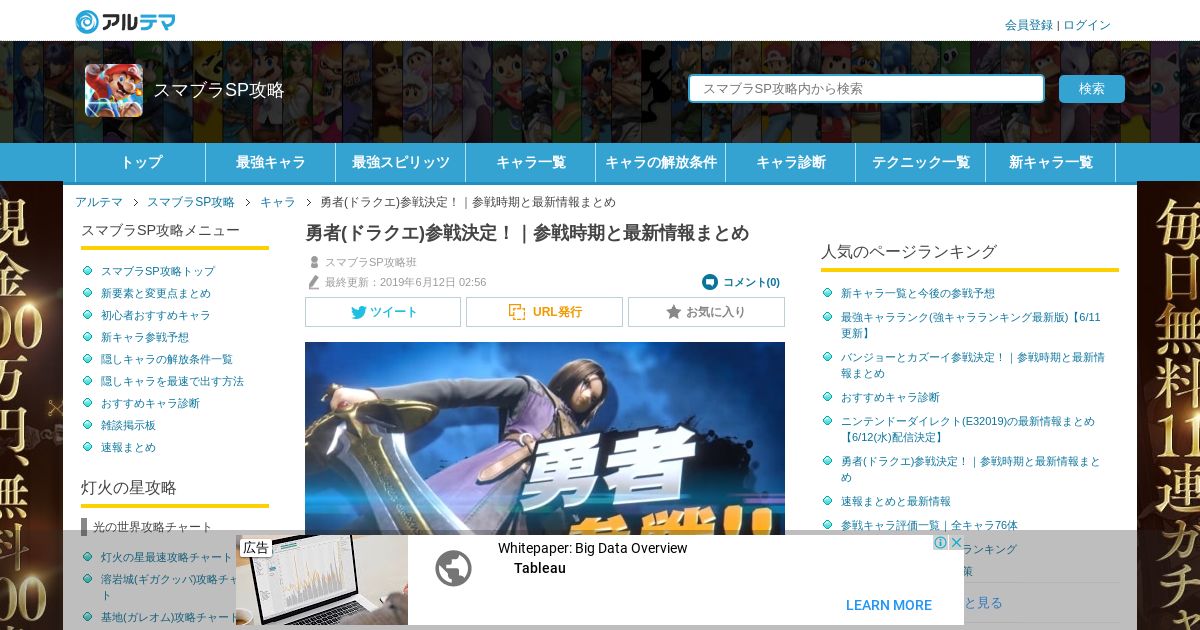
Task: Click the globe icon in the ad
Action: coord(453,568)
